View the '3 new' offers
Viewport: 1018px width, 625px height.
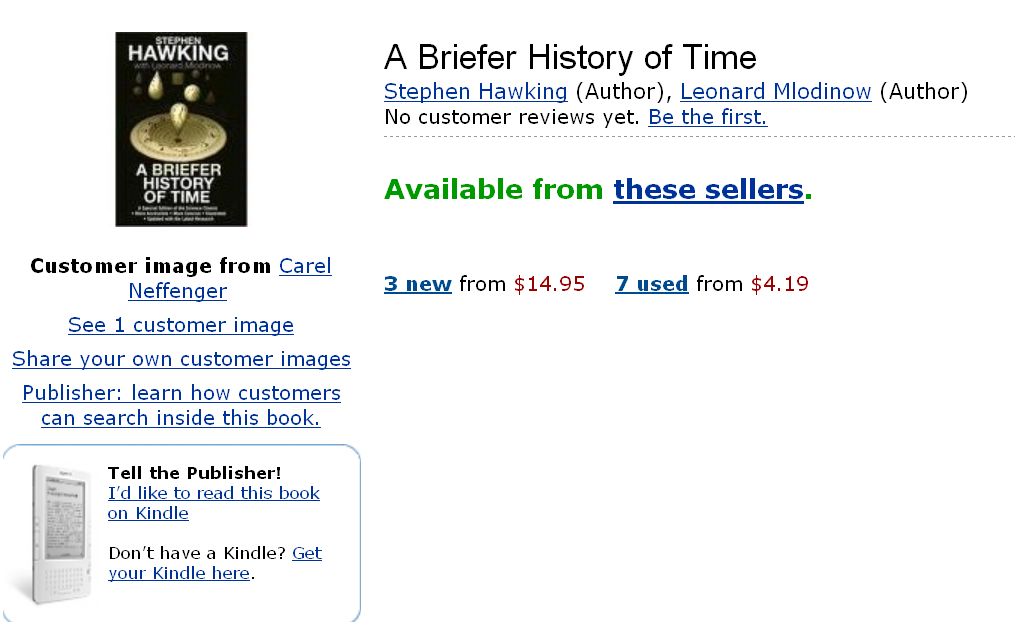point(417,284)
